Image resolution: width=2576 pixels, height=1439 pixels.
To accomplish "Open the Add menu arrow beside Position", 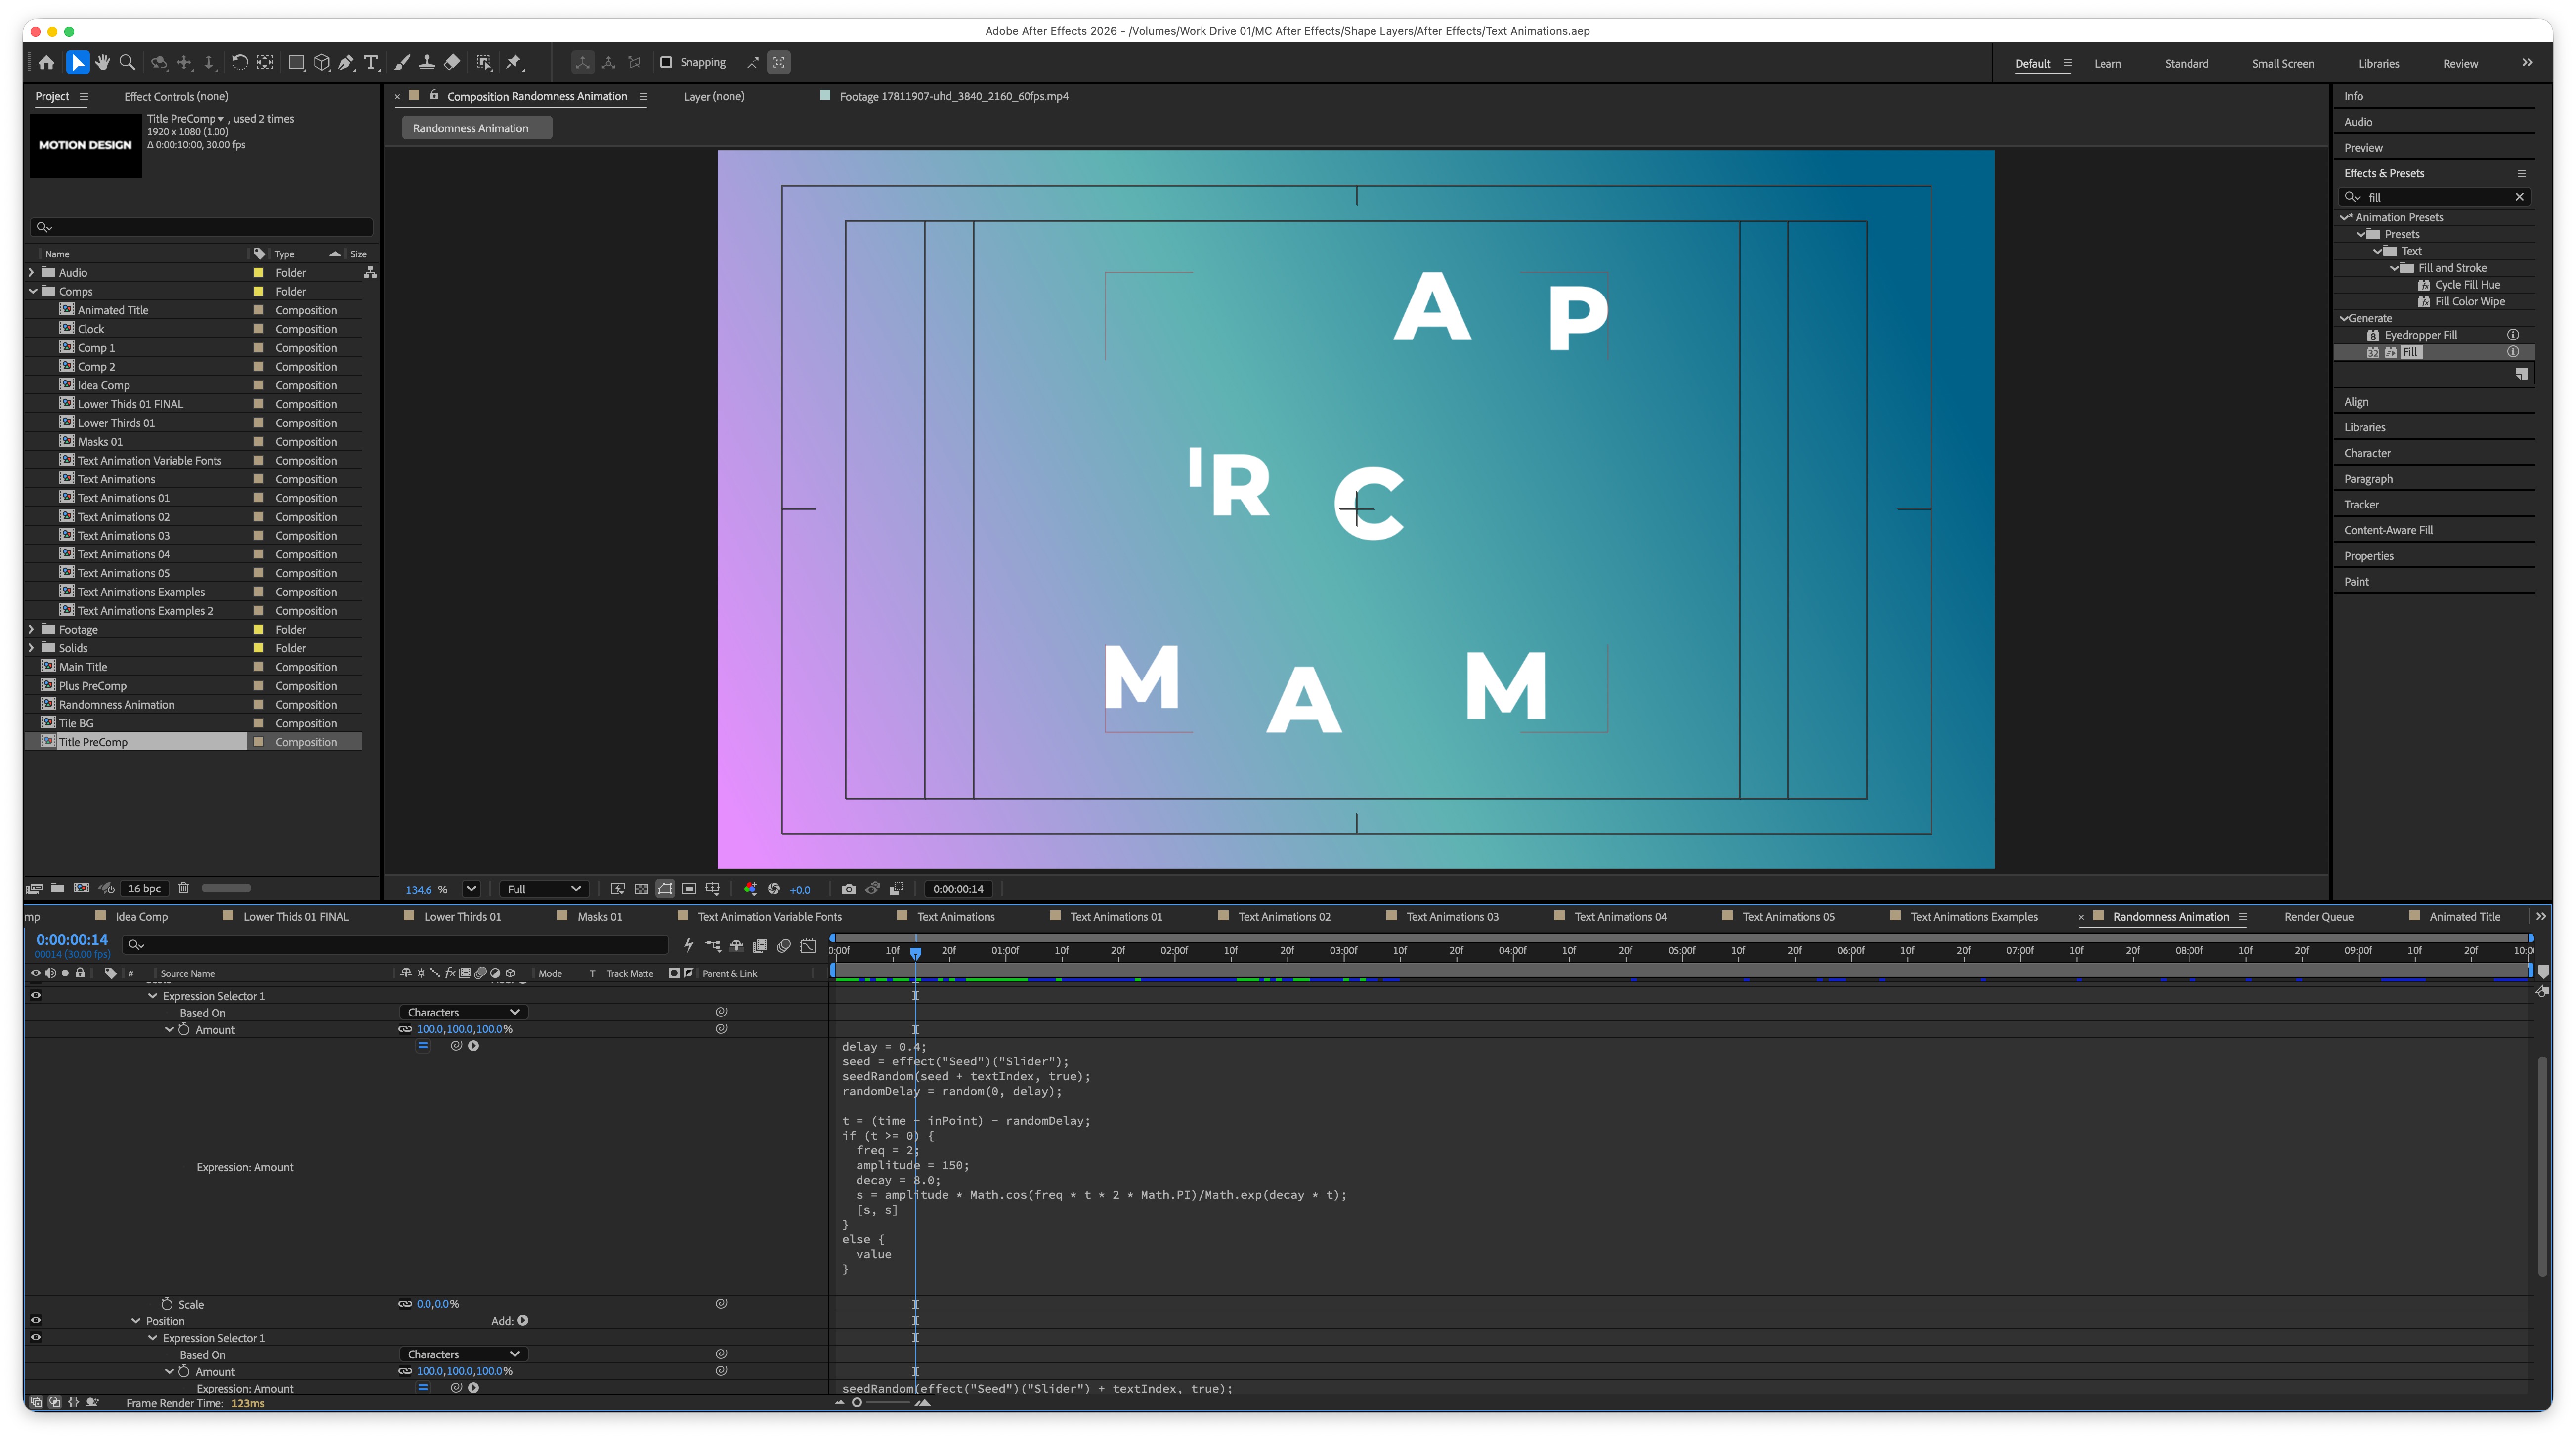I will pos(523,1320).
